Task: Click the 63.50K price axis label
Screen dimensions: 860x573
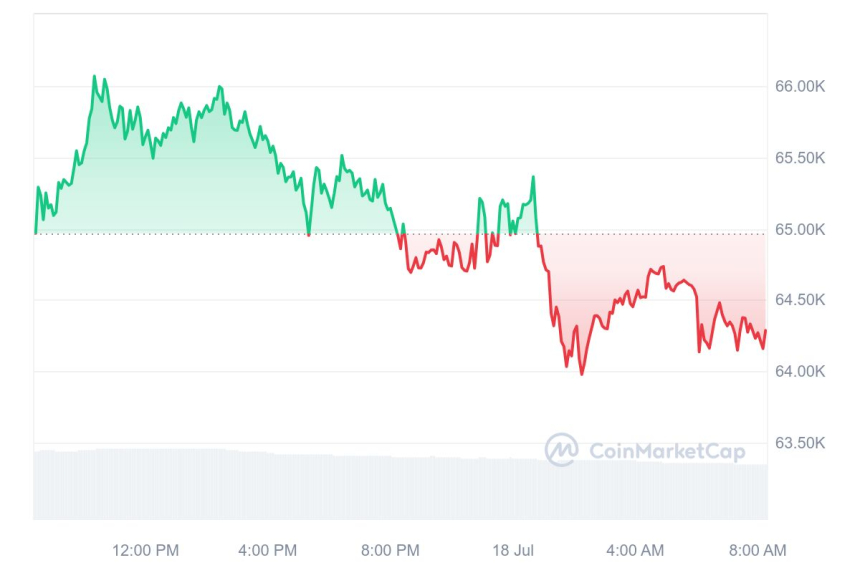Action: 800,443
